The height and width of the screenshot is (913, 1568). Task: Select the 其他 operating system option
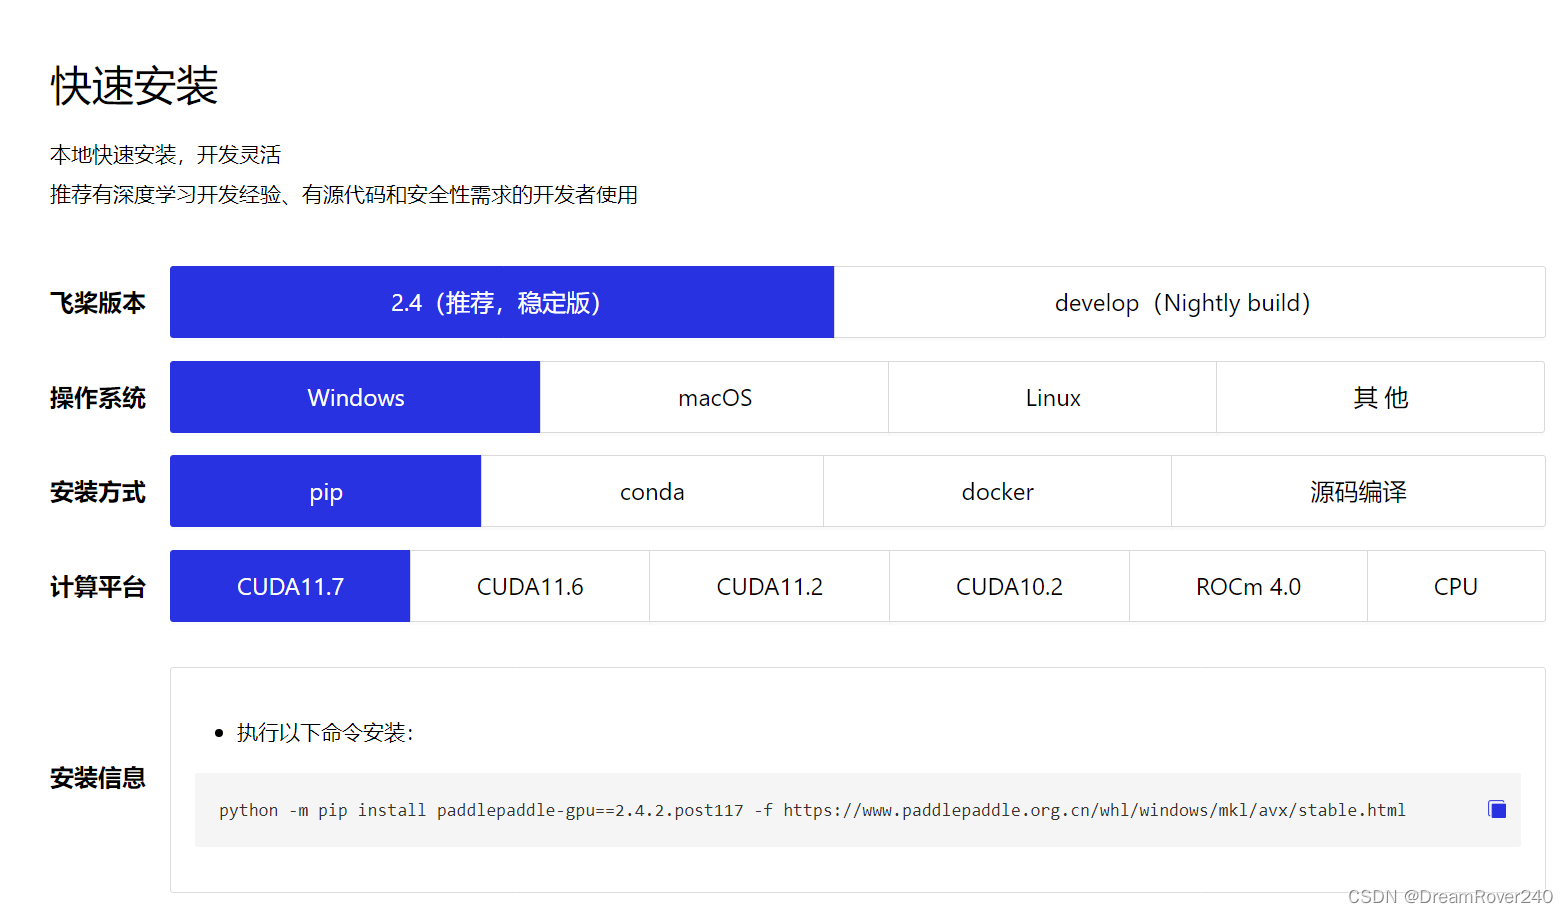click(x=1380, y=397)
